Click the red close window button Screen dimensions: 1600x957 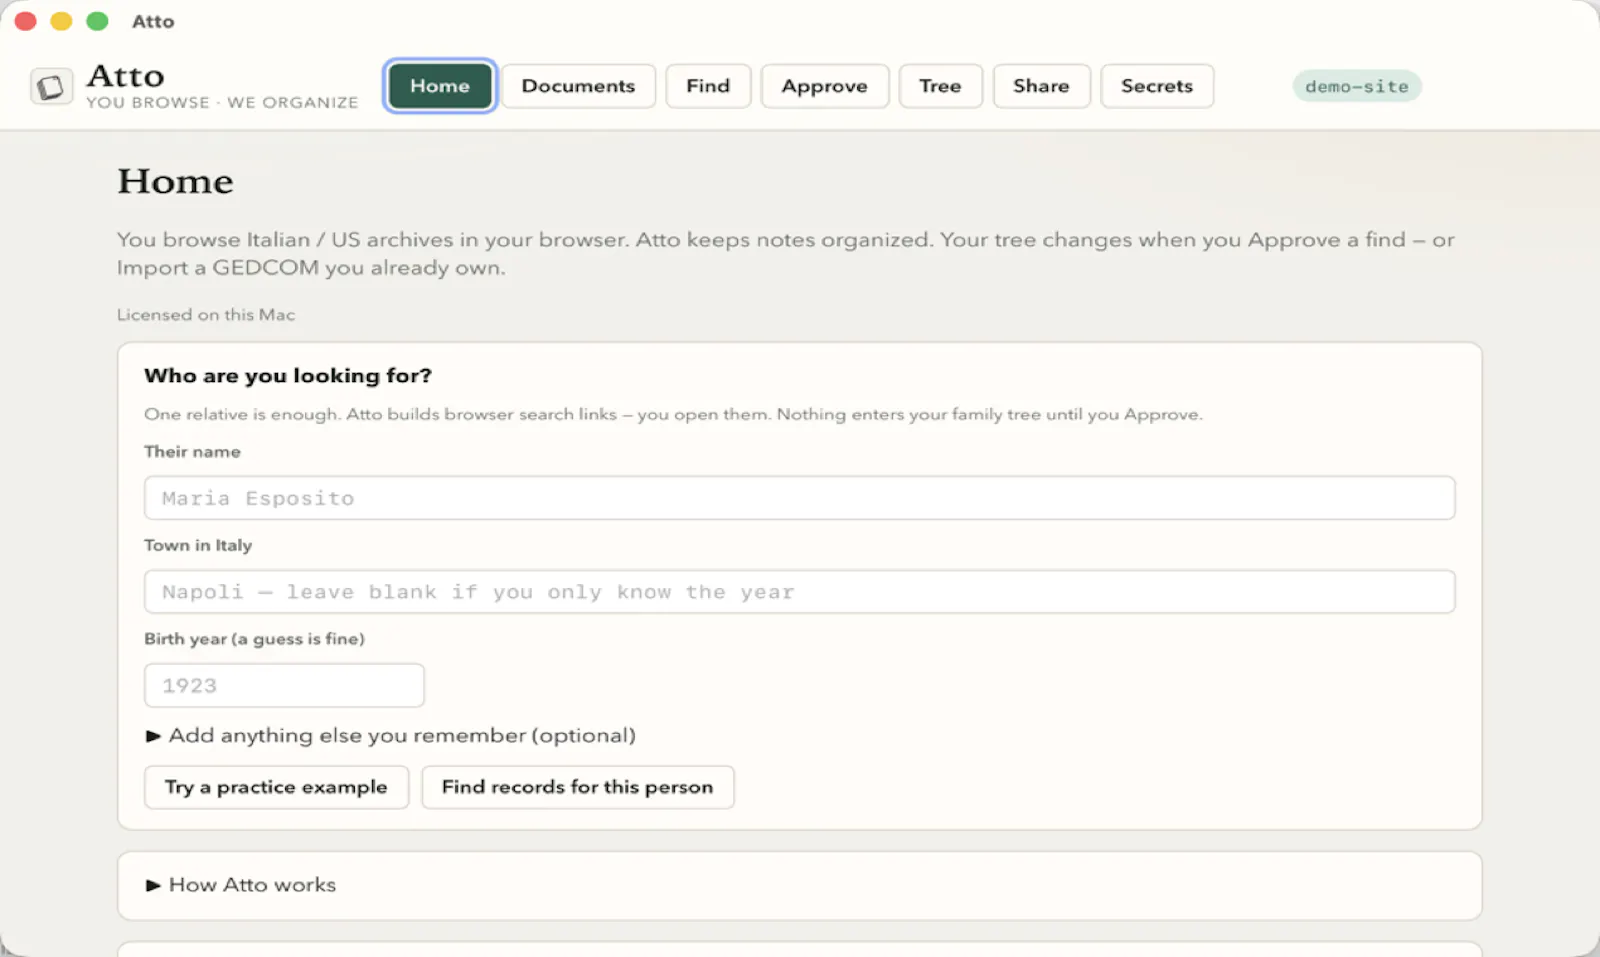26,21
